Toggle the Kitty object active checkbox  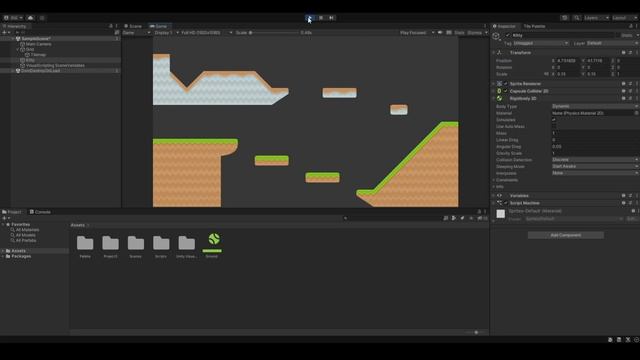pyautogui.click(x=507, y=36)
